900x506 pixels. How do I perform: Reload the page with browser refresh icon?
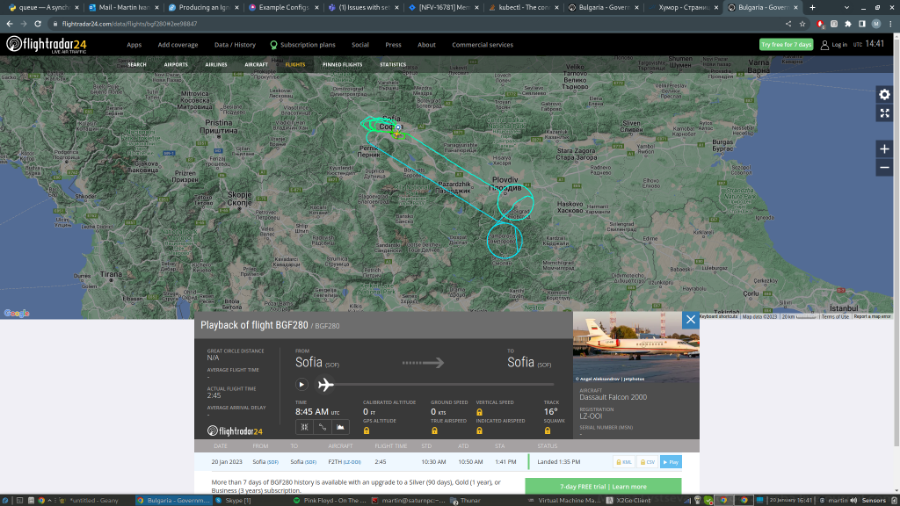[38, 24]
